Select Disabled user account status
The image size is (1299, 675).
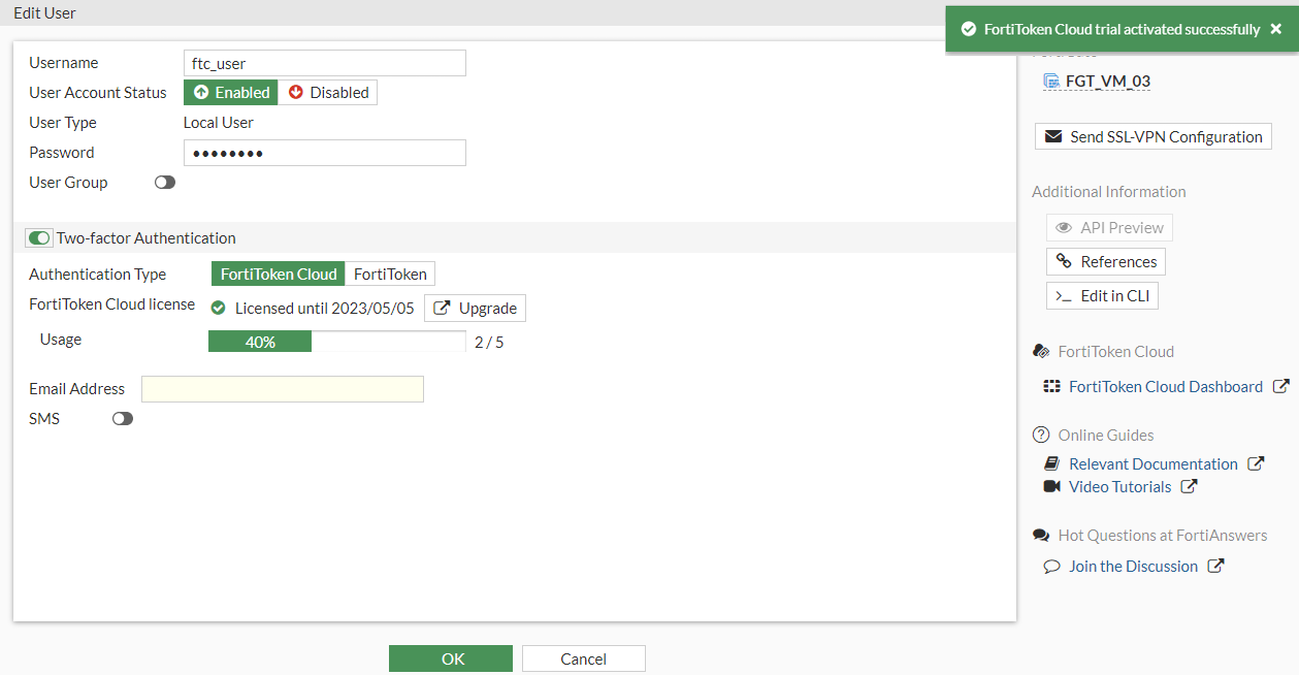click(x=328, y=92)
